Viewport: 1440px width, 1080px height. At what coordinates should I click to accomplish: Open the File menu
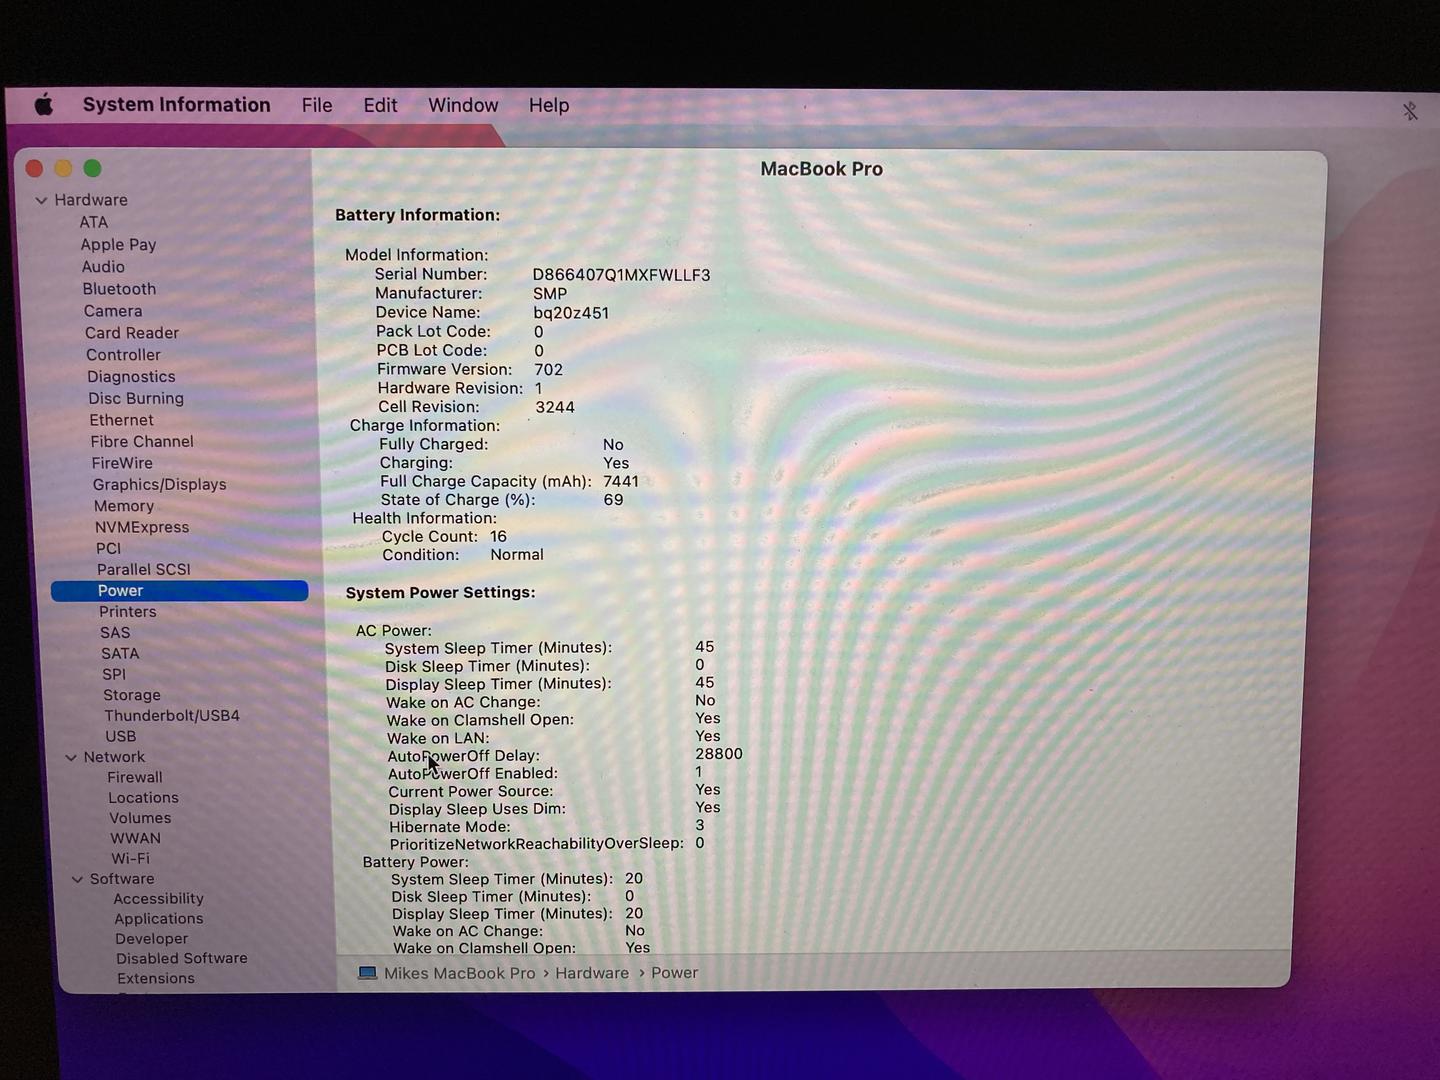(317, 105)
